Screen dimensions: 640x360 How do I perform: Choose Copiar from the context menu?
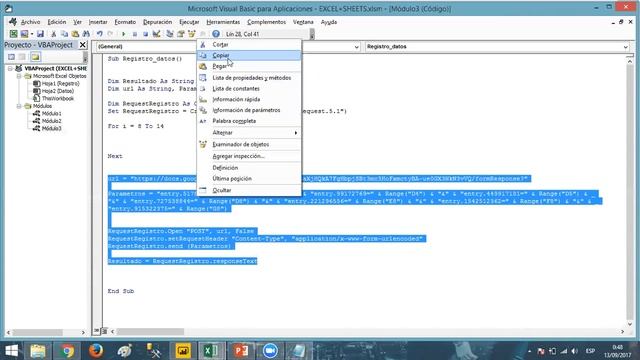pyautogui.click(x=249, y=55)
